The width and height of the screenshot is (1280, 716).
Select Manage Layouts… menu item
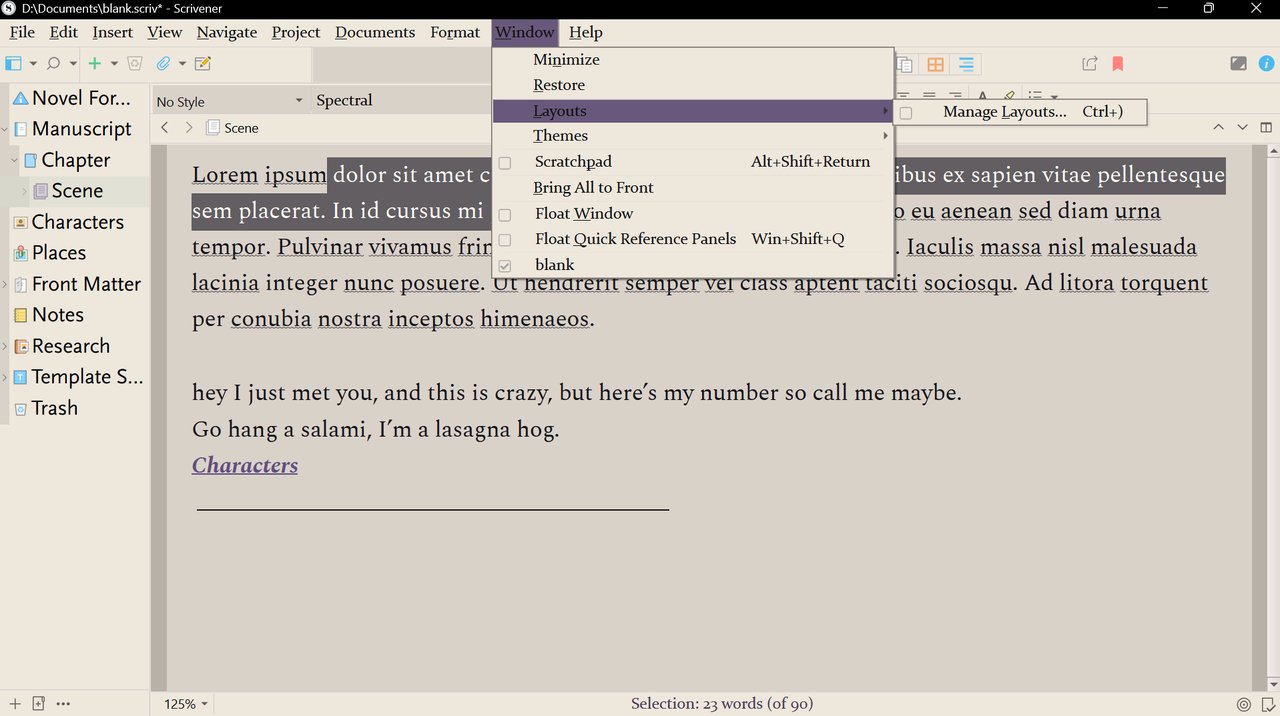point(1021,112)
